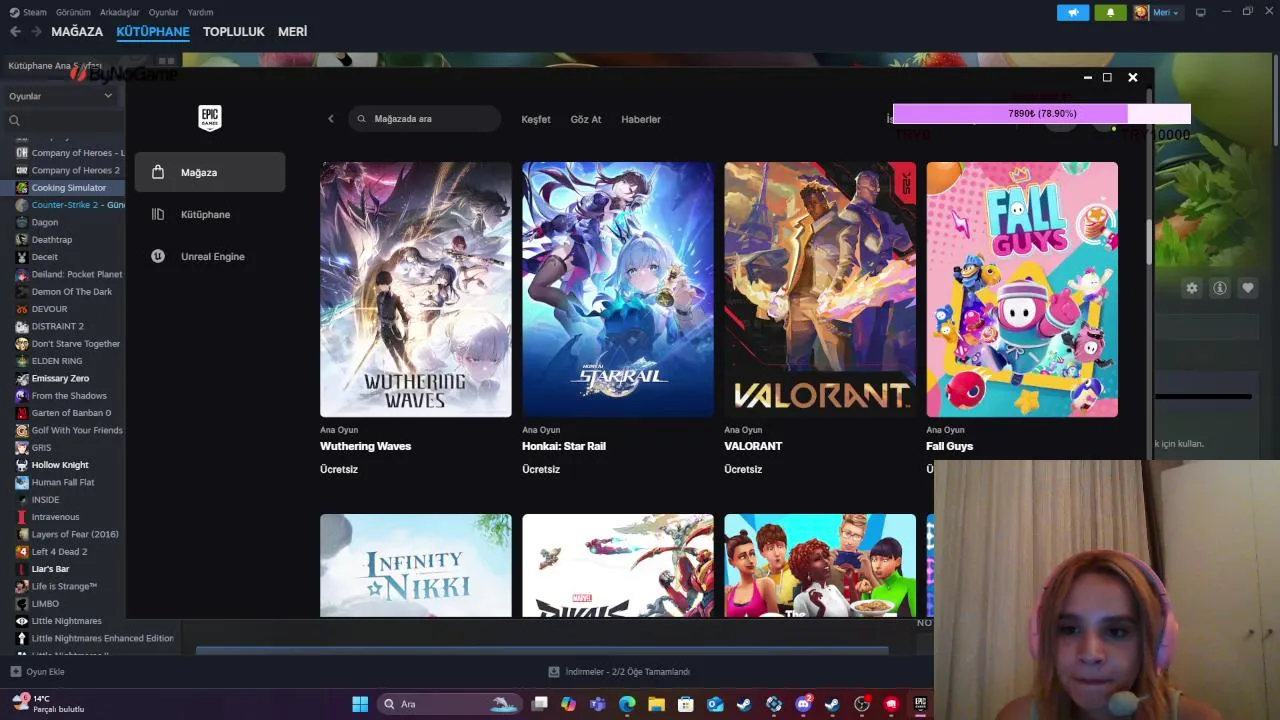Click Windows taskbar 'Ara' search box
The width and height of the screenshot is (1280, 720).
(448, 704)
